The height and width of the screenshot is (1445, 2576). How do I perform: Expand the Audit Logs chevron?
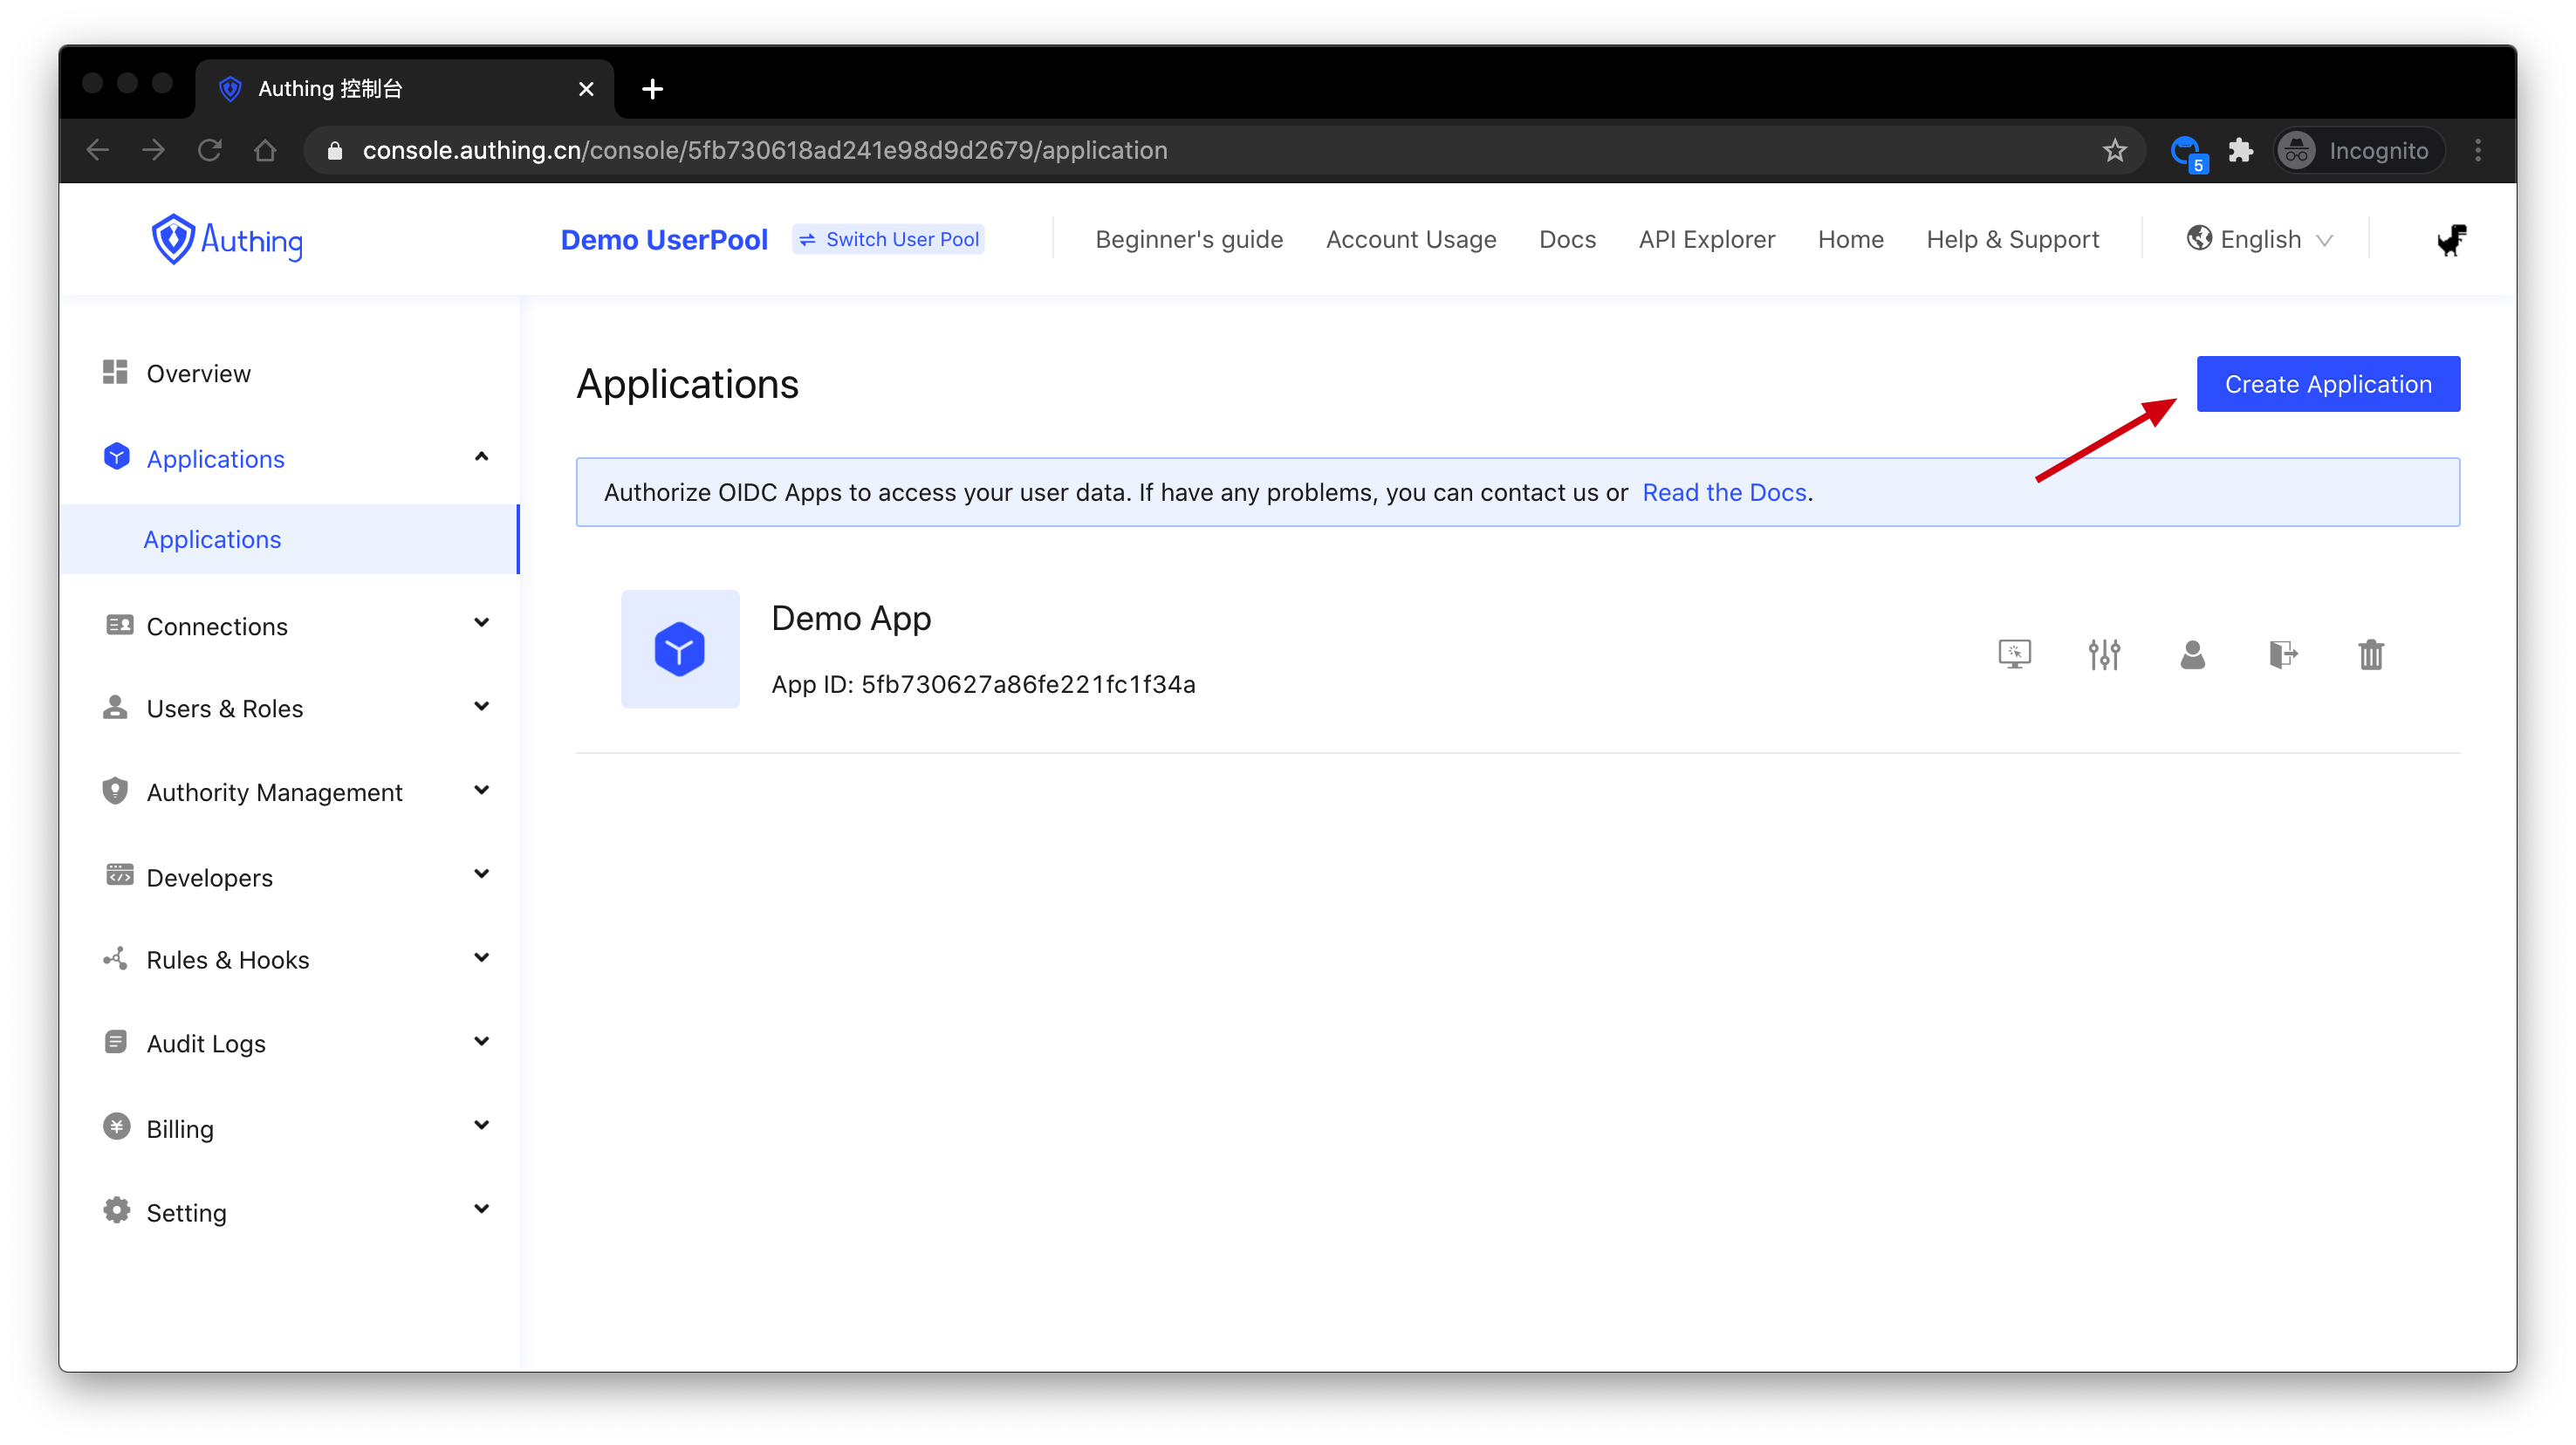pyautogui.click(x=481, y=1041)
